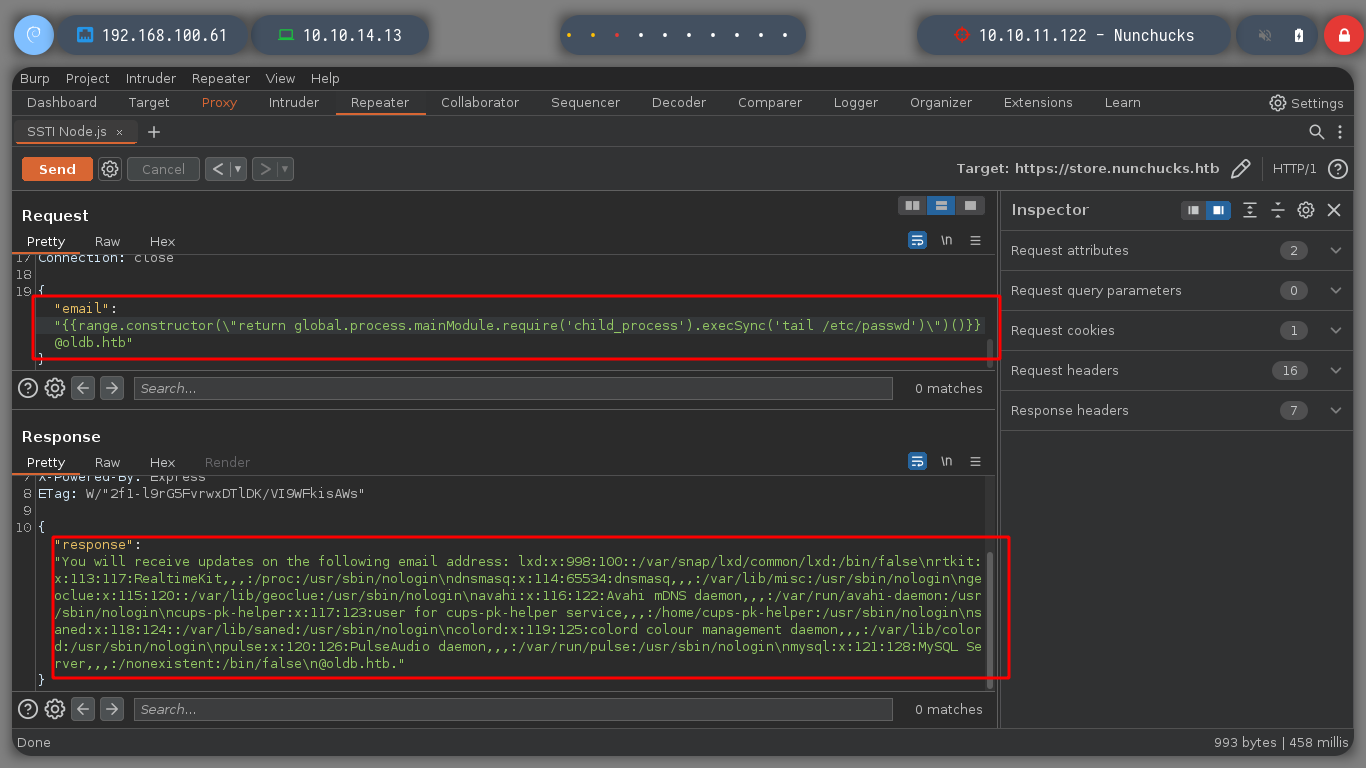Open response search settings gear
Screen dimensions: 1366x768
(55, 709)
